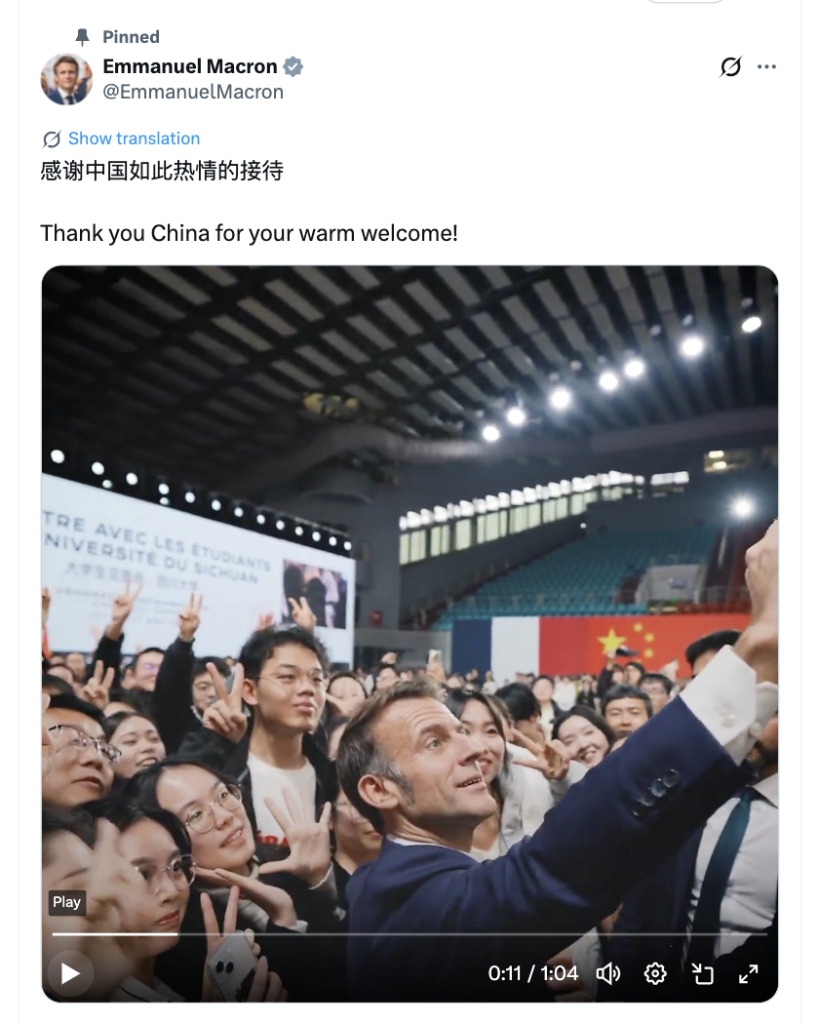Toggle picture-in-picture mode for the video
The width and height of the screenshot is (819, 1024).
(x=702, y=974)
